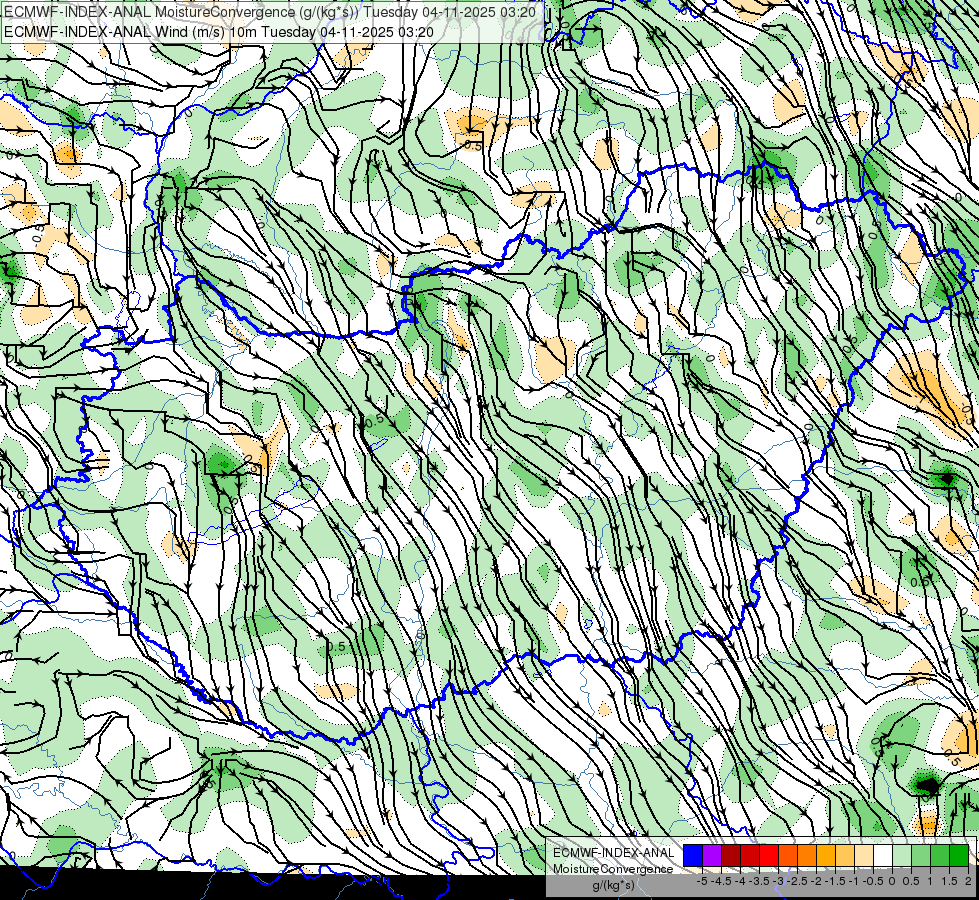Click 'ECMWF-INDEX-ANAL' label in the legend box
This screenshot has height=900, width=979.
pos(614,853)
